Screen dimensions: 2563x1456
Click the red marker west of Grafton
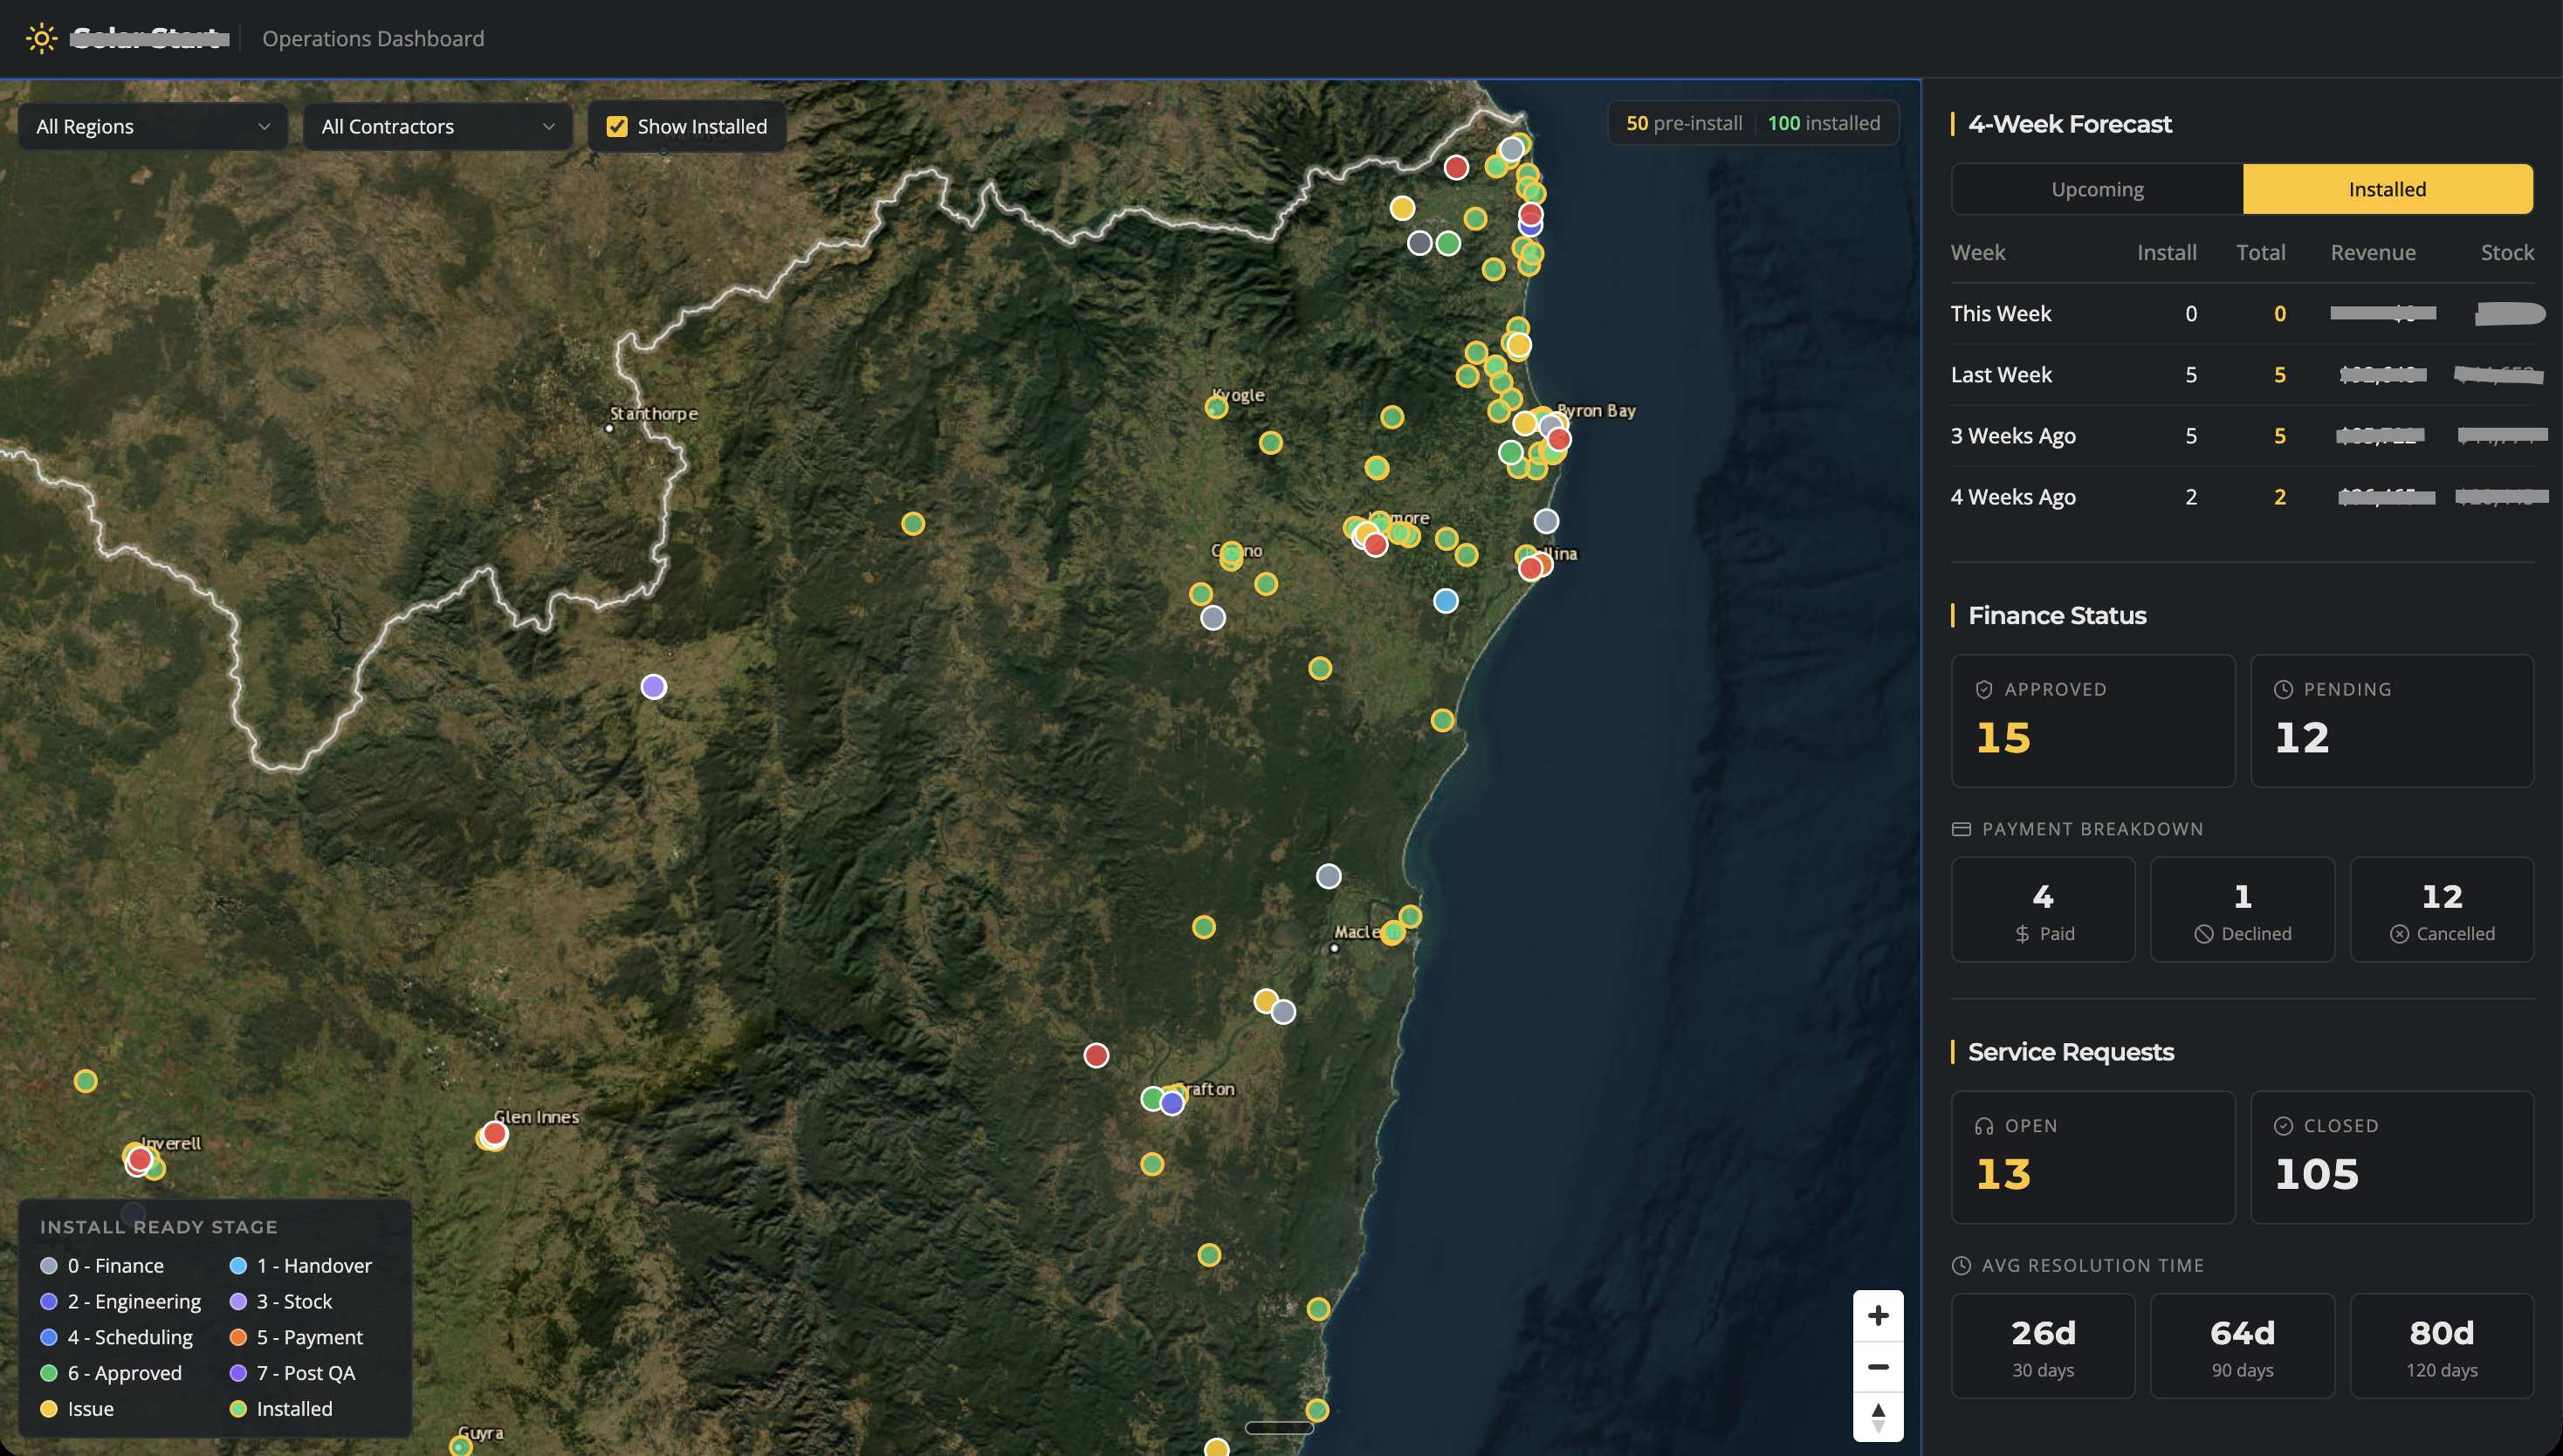click(x=1096, y=1055)
